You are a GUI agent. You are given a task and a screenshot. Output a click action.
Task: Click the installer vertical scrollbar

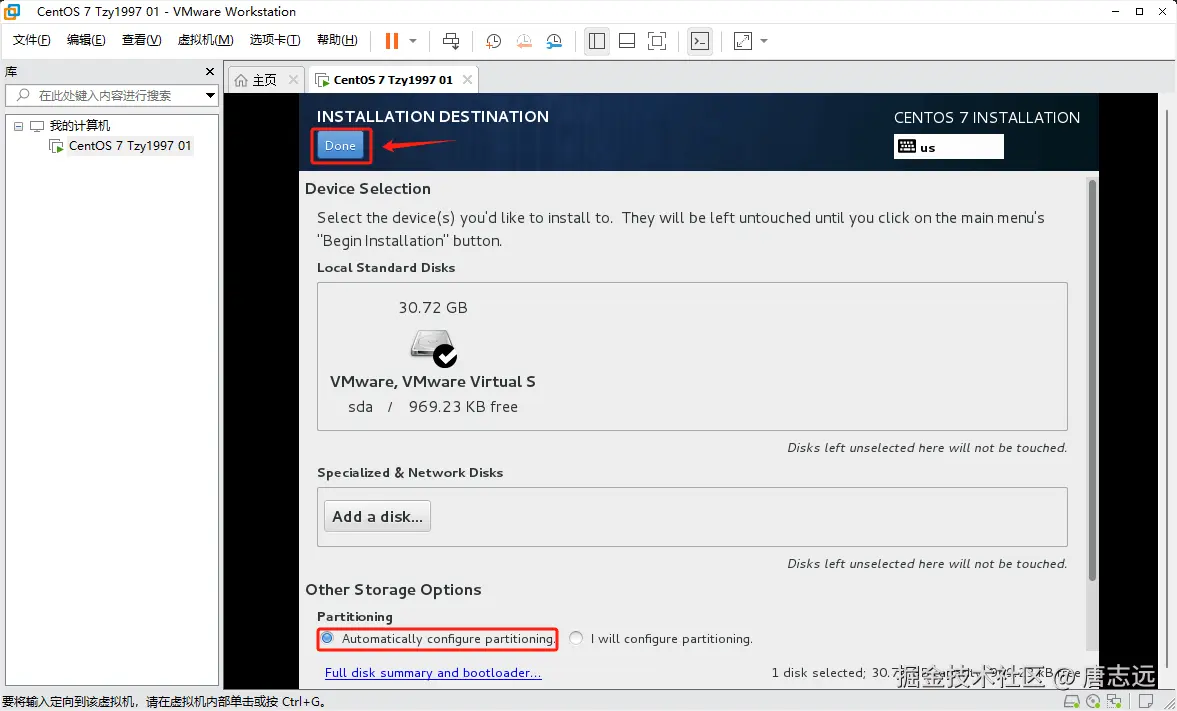[1092, 379]
